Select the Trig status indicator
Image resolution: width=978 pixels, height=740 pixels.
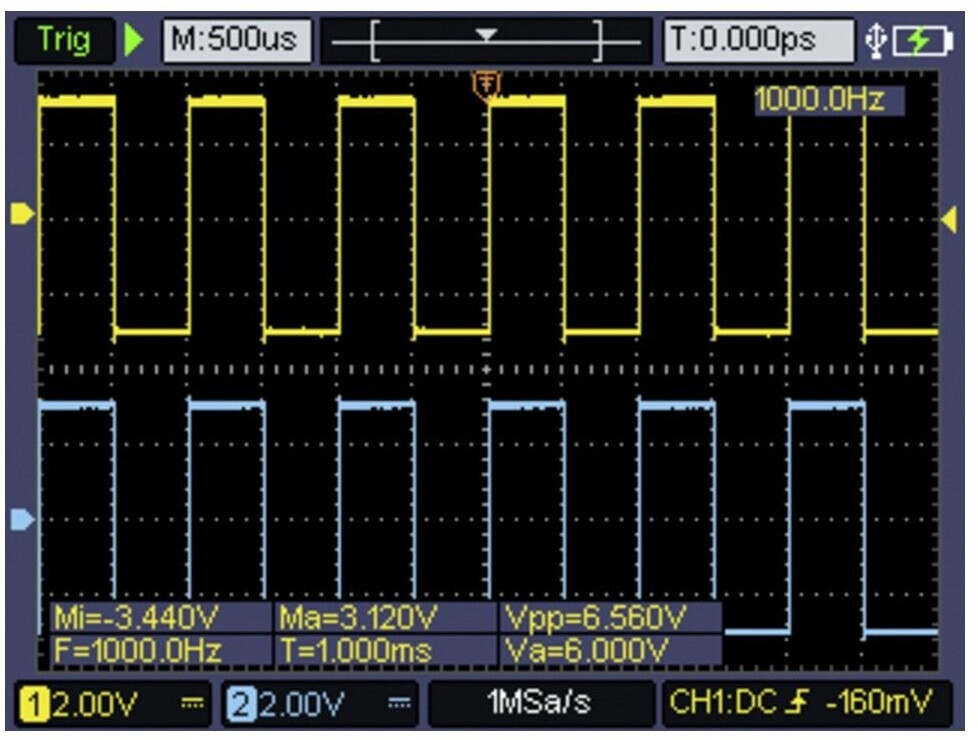(64, 42)
